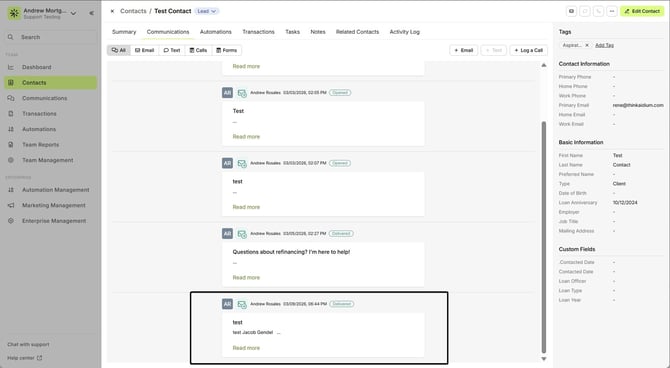Remove the Aspirat... tag with its X
The image size is (670, 368).
[587, 45]
